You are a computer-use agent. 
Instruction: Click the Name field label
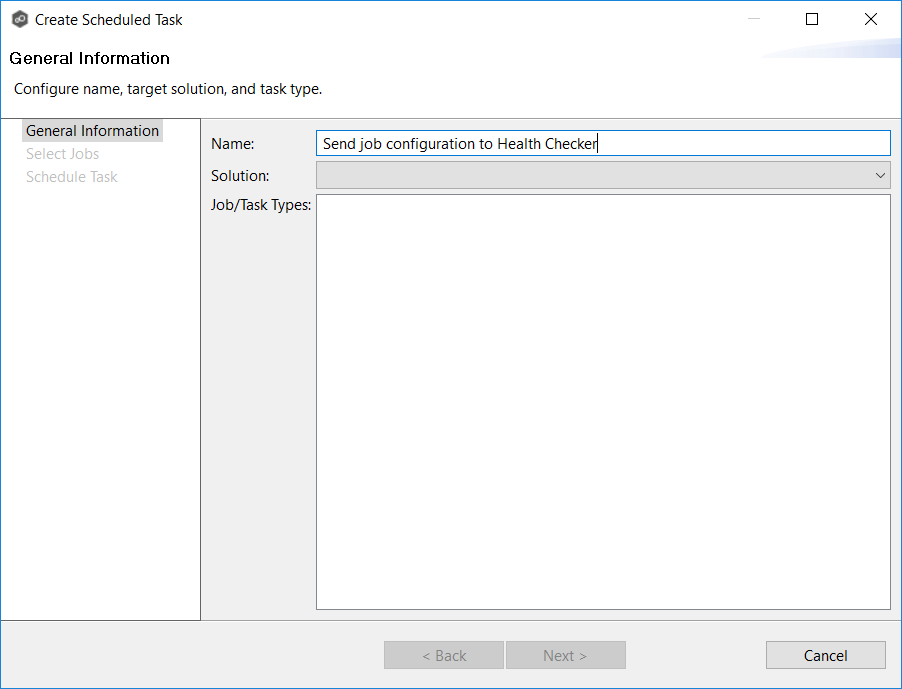point(232,143)
